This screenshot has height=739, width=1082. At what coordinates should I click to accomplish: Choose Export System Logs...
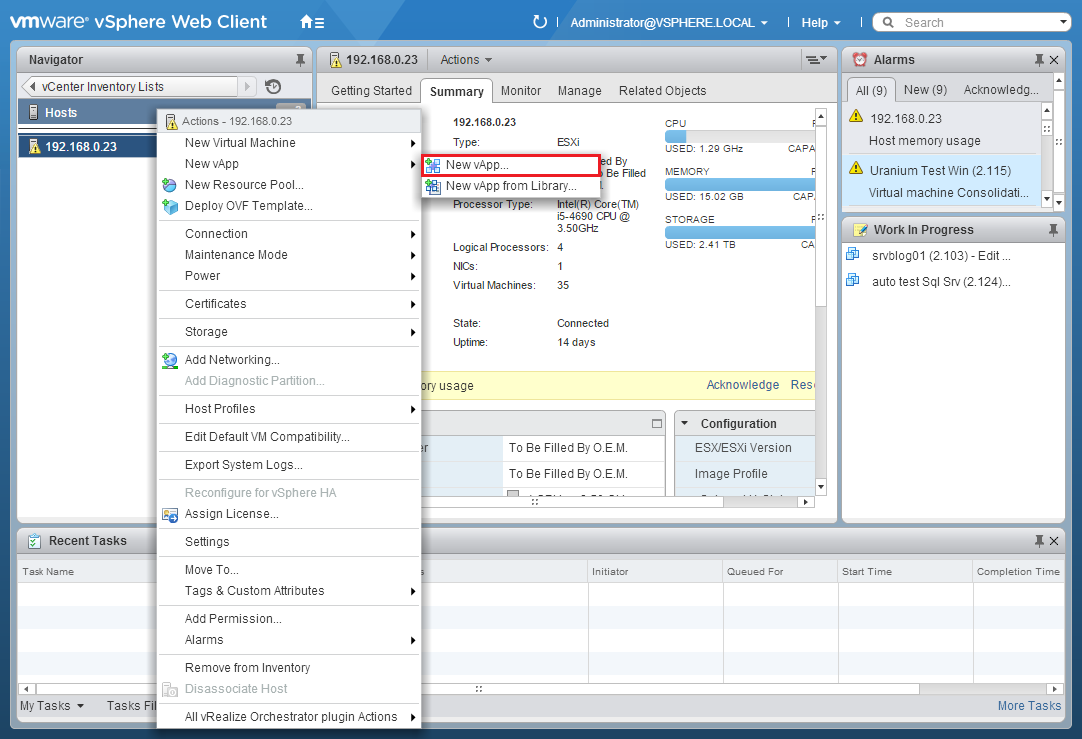click(x=289, y=465)
